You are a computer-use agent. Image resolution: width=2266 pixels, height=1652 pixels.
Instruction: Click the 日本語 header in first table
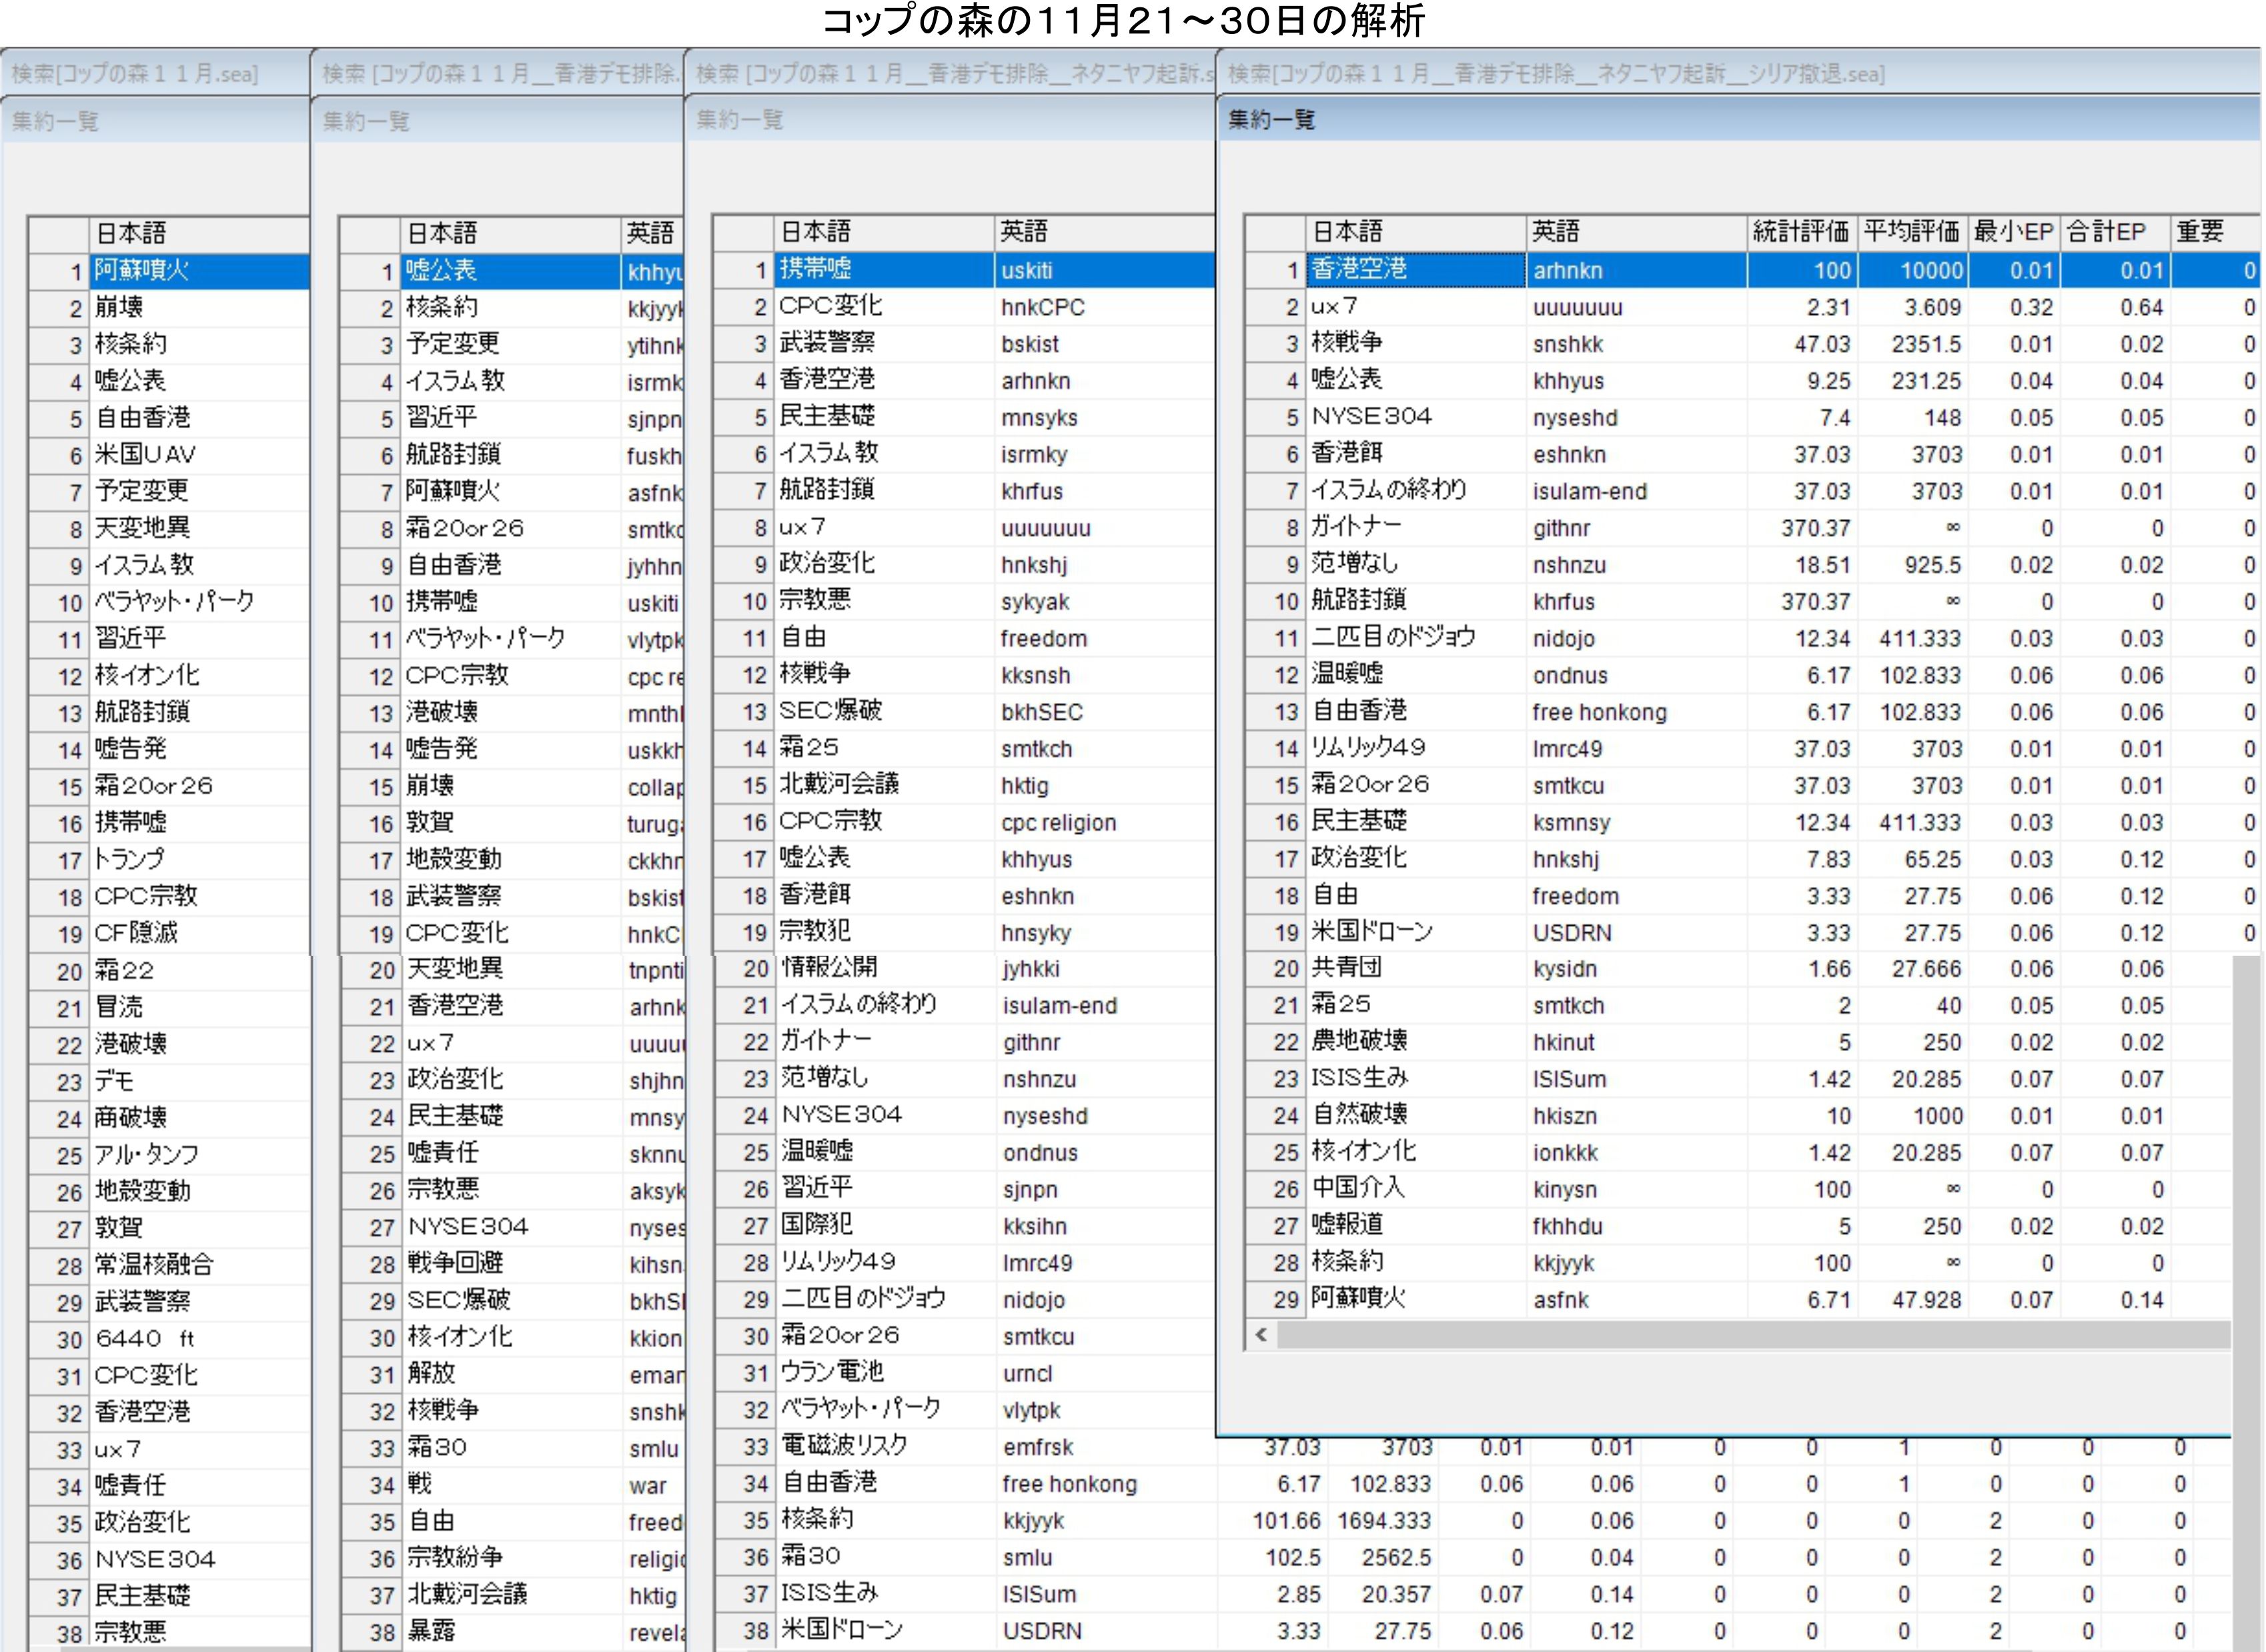coord(131,234)
